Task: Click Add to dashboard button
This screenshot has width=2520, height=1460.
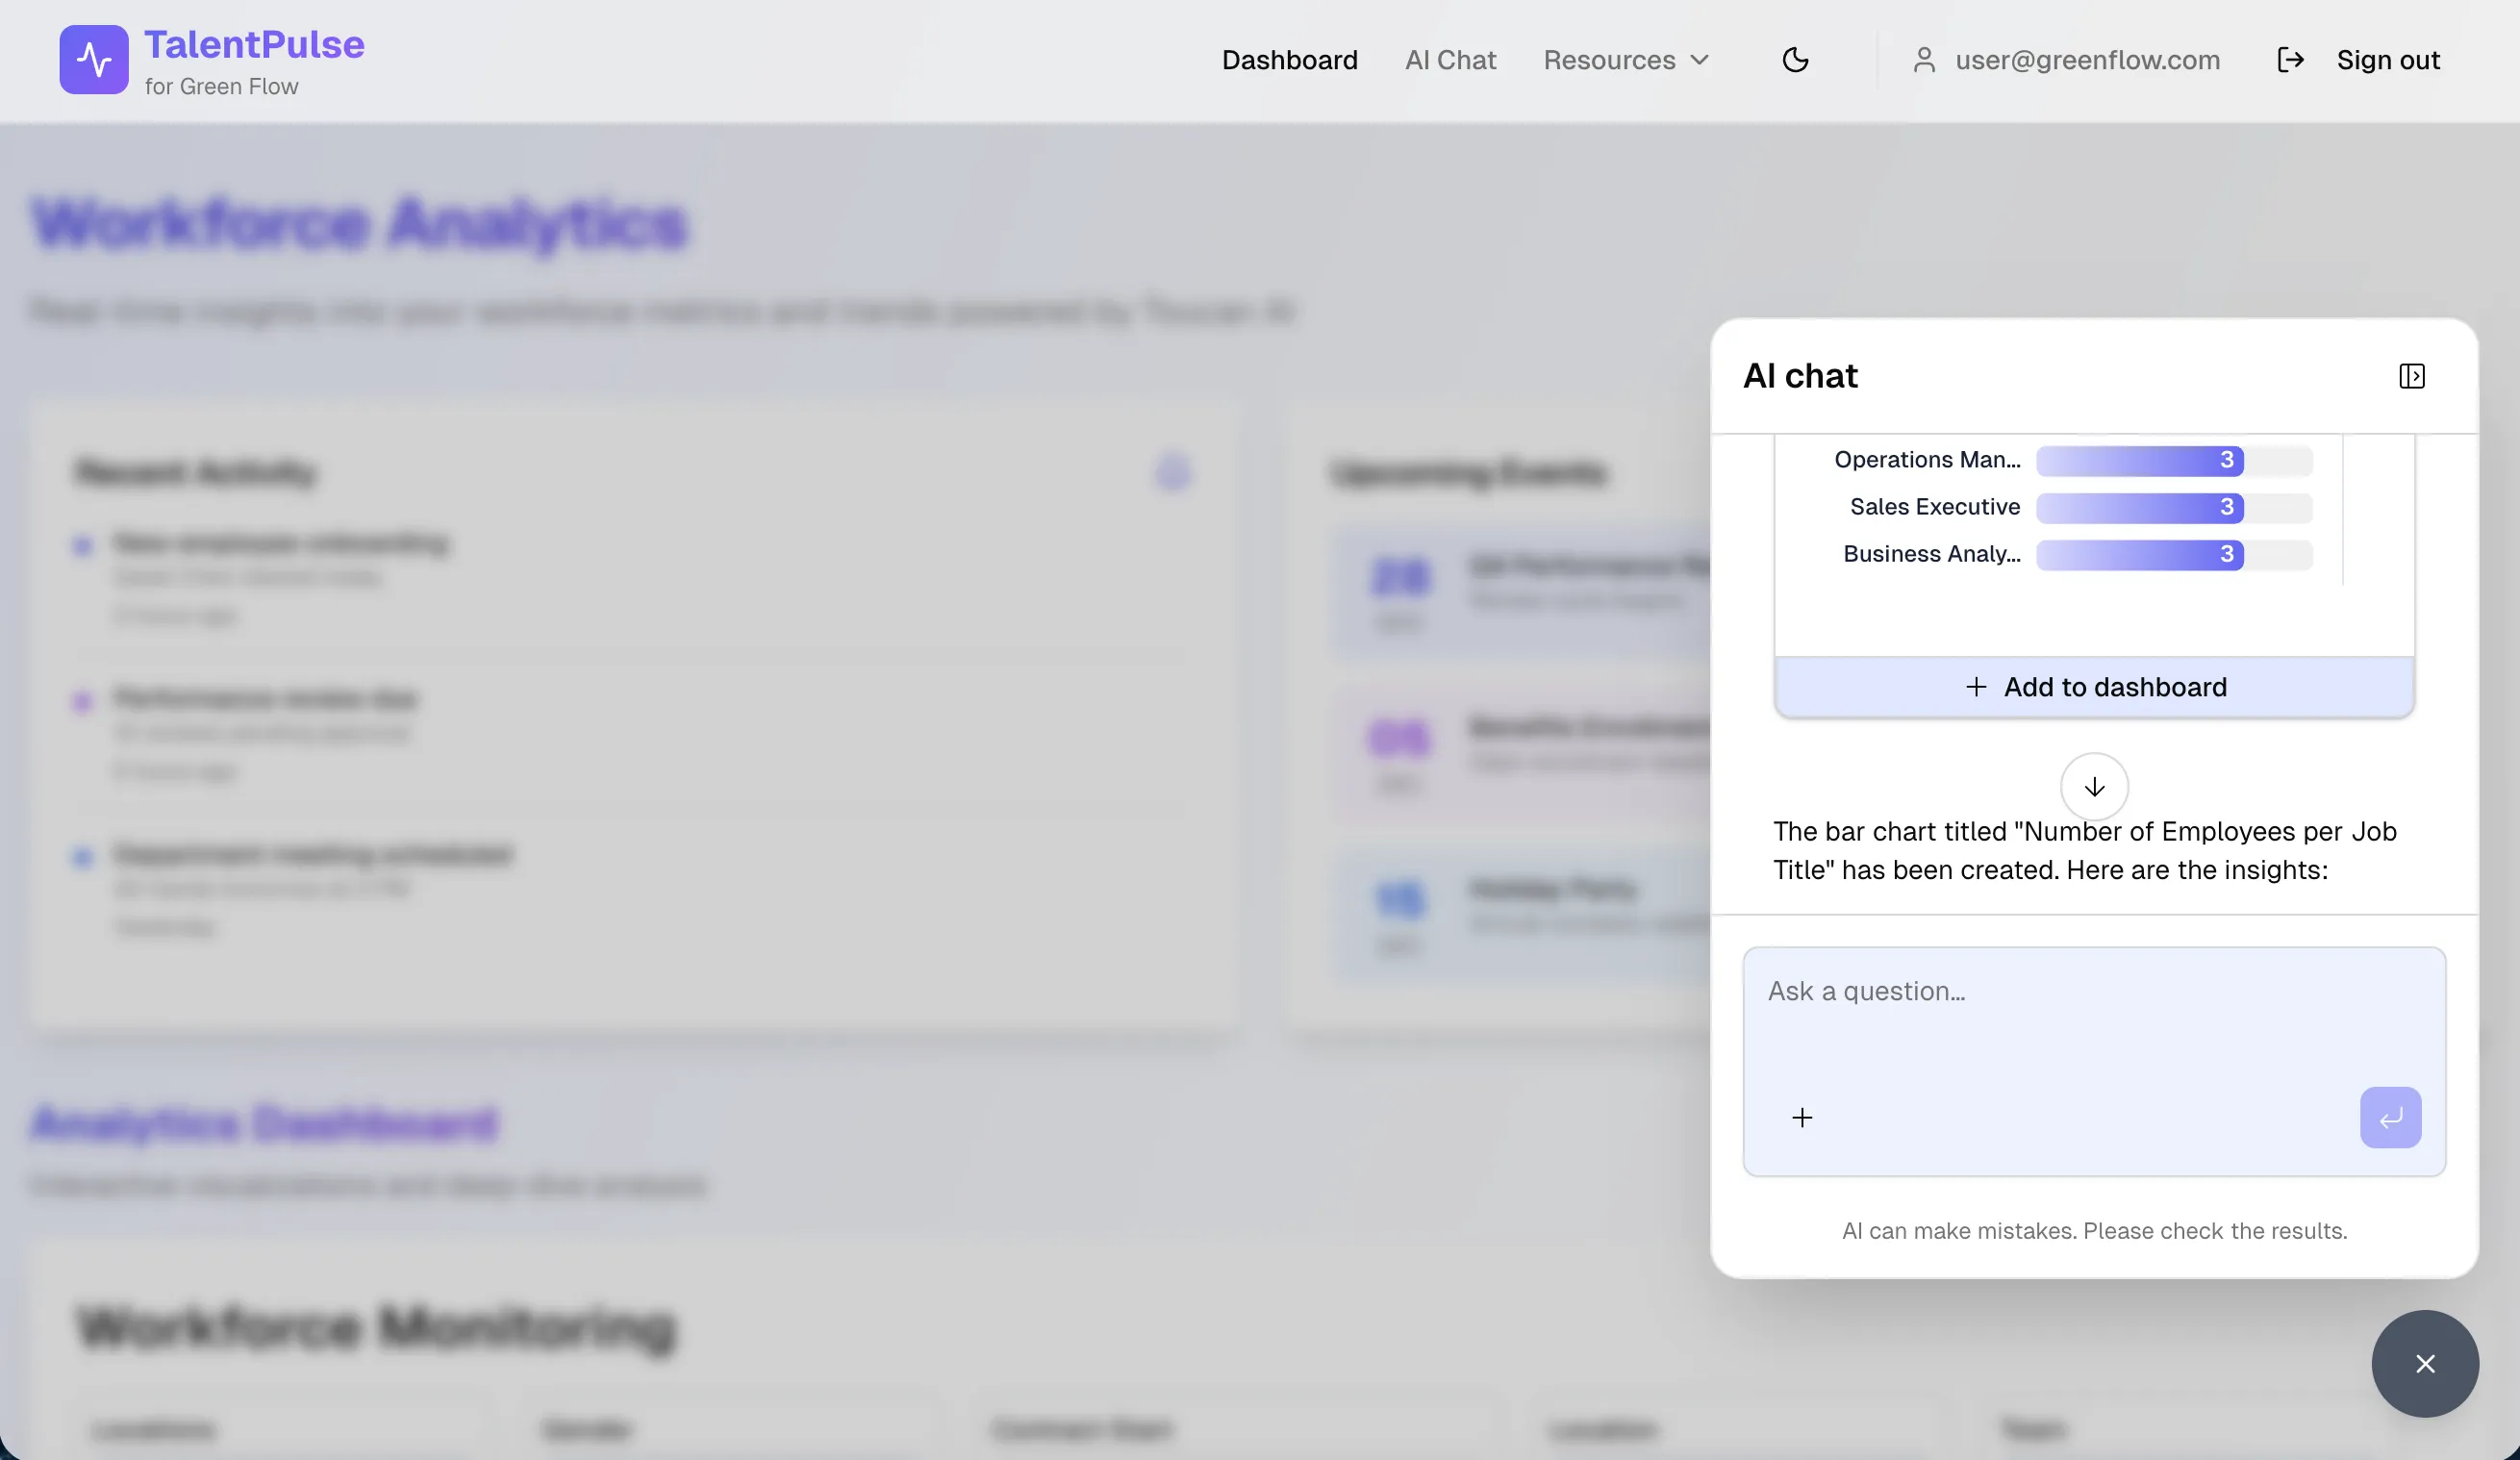Action: coord(2094,687)
